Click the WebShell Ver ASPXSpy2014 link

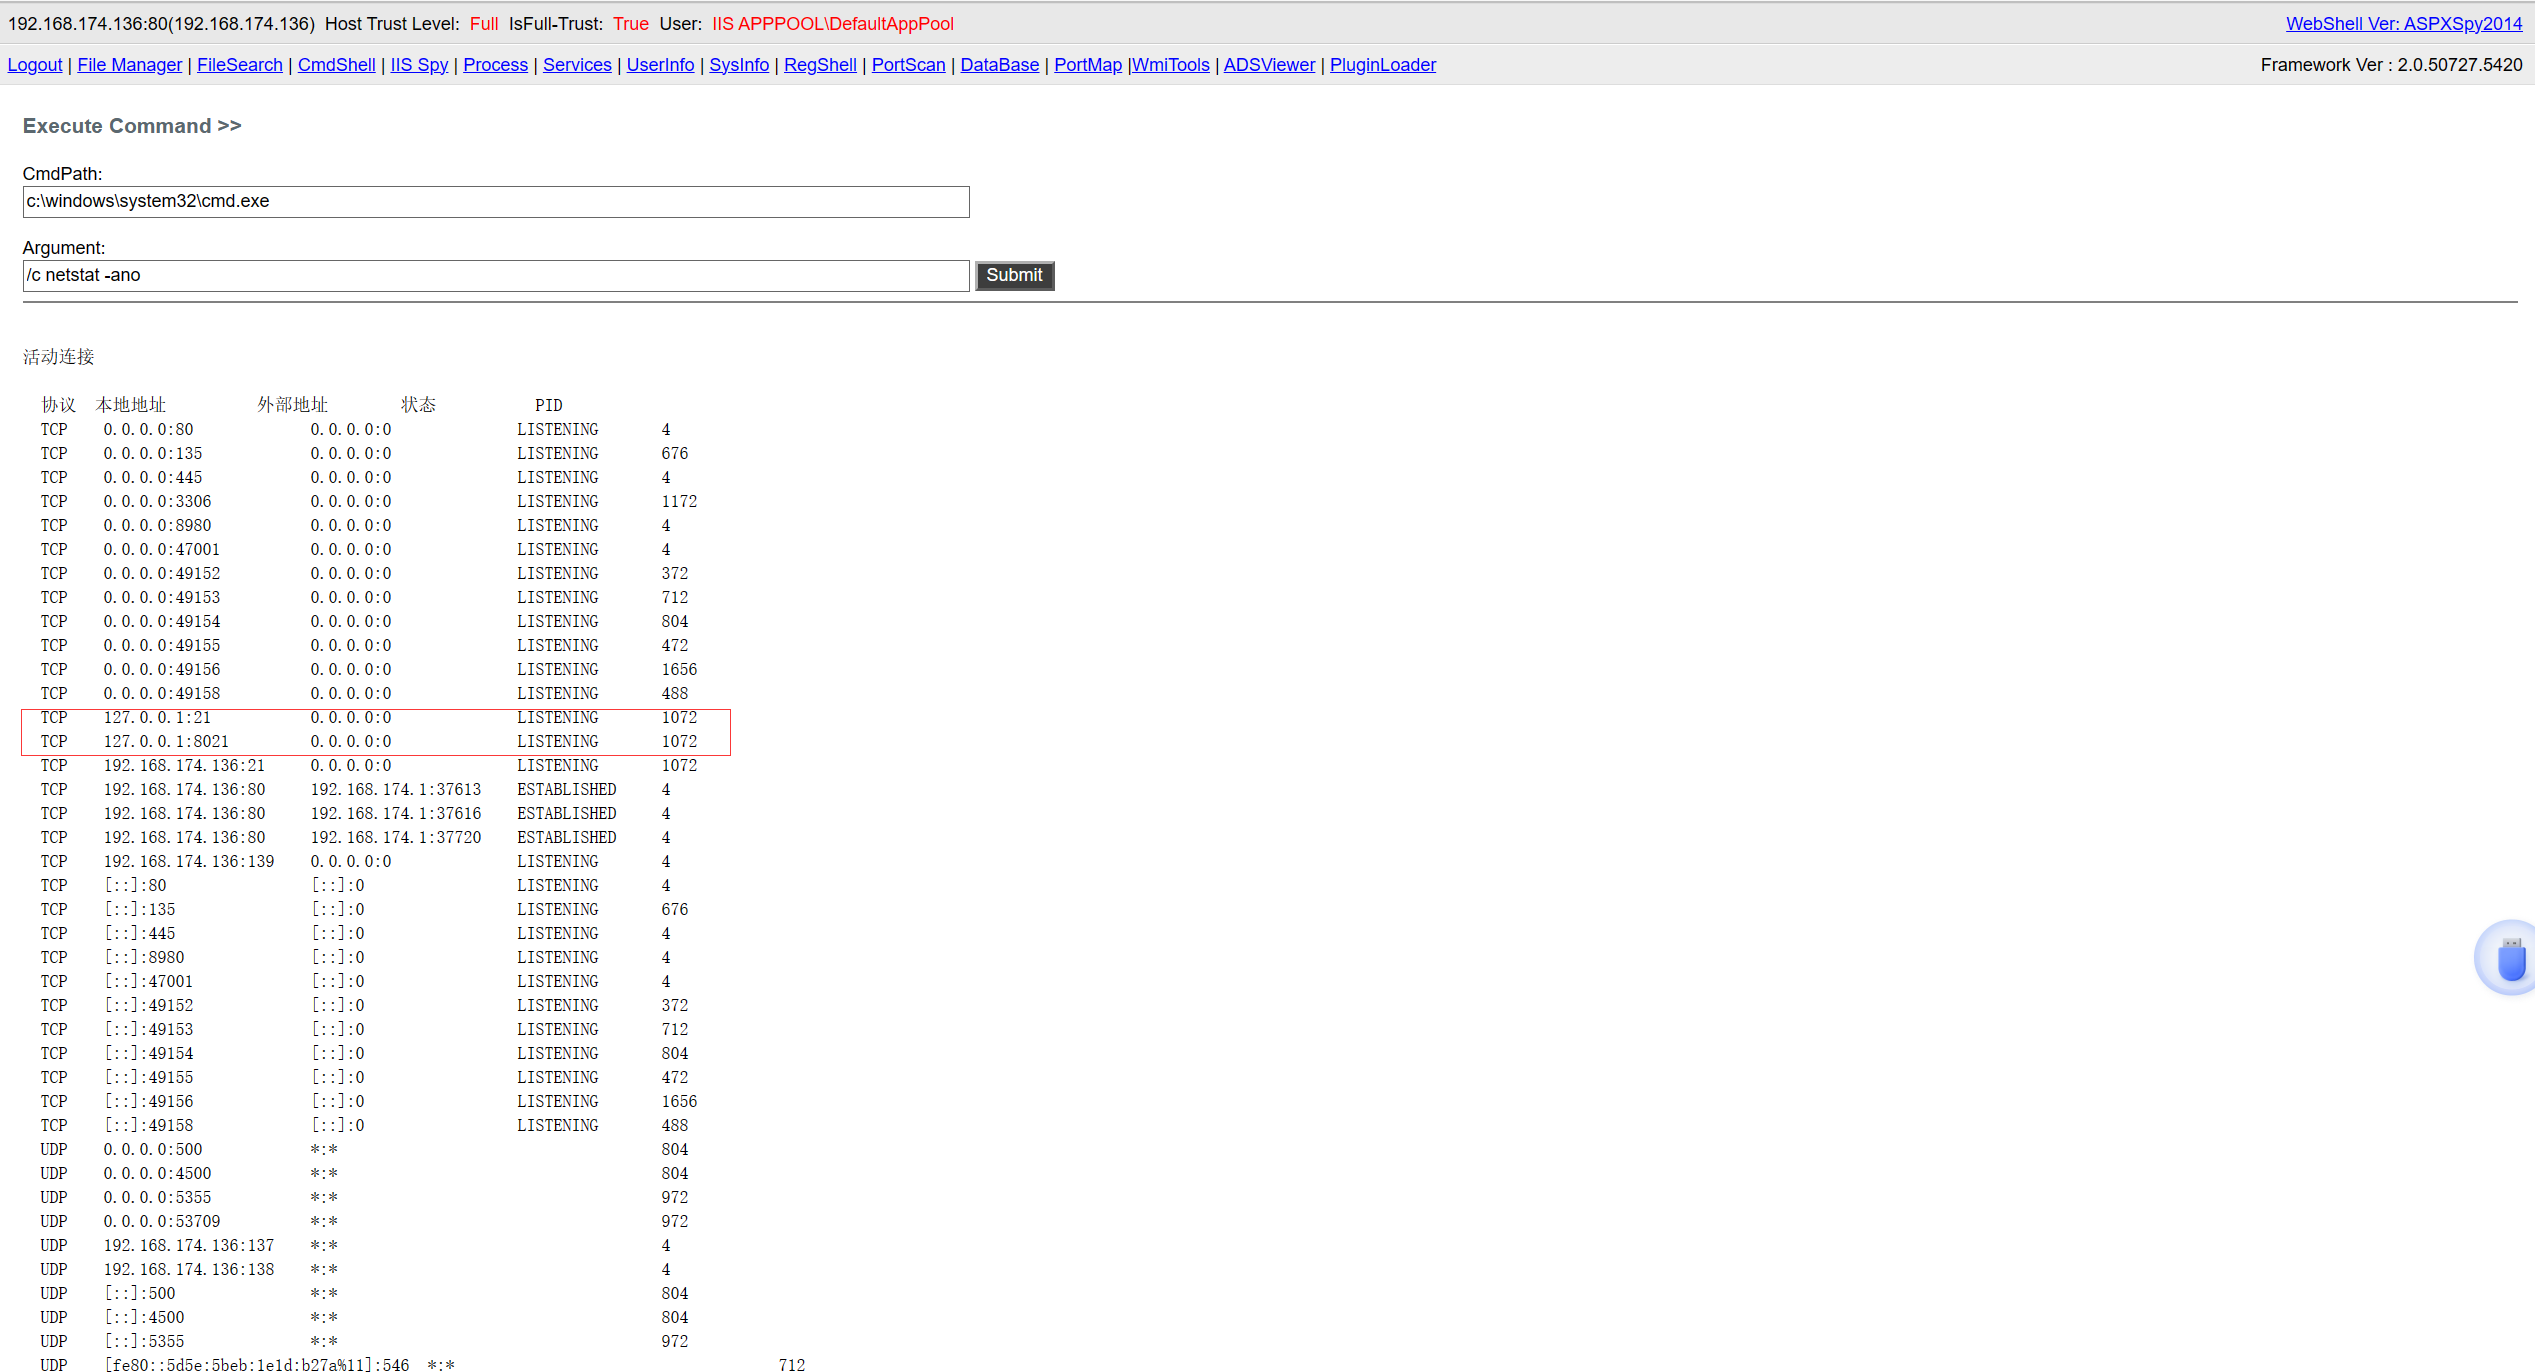[2403, 24]
